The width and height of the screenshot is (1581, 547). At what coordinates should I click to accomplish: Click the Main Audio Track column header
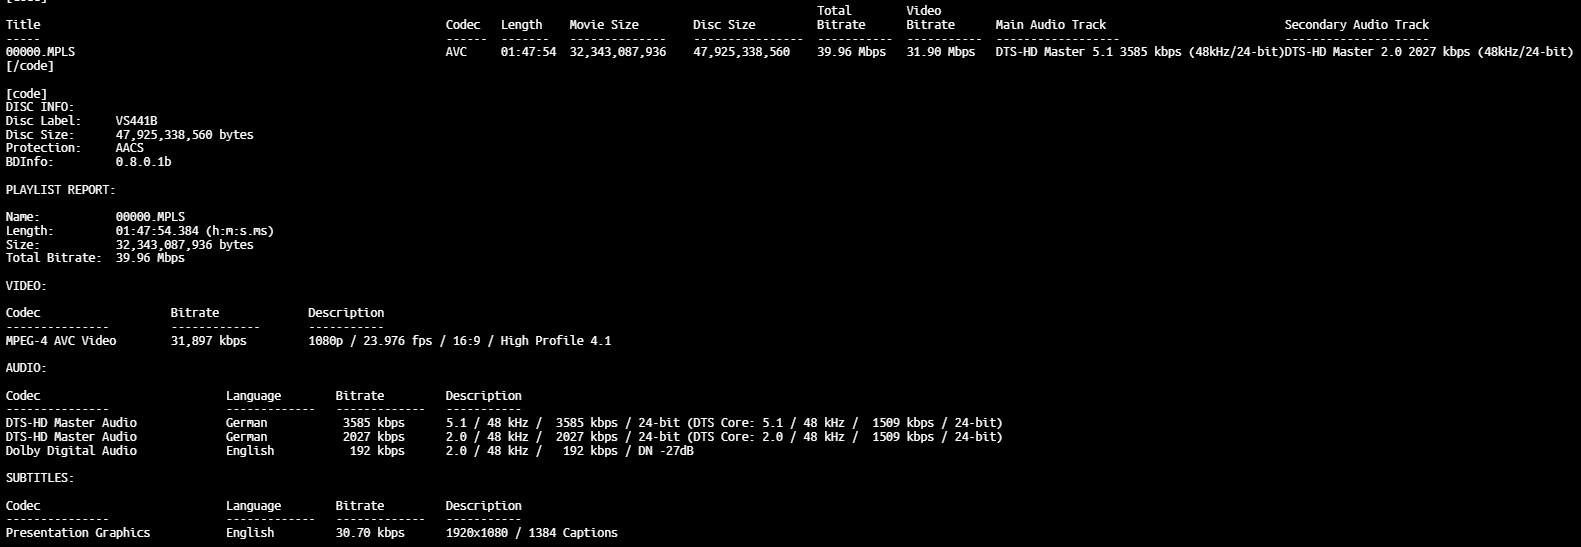(1050, 25)
